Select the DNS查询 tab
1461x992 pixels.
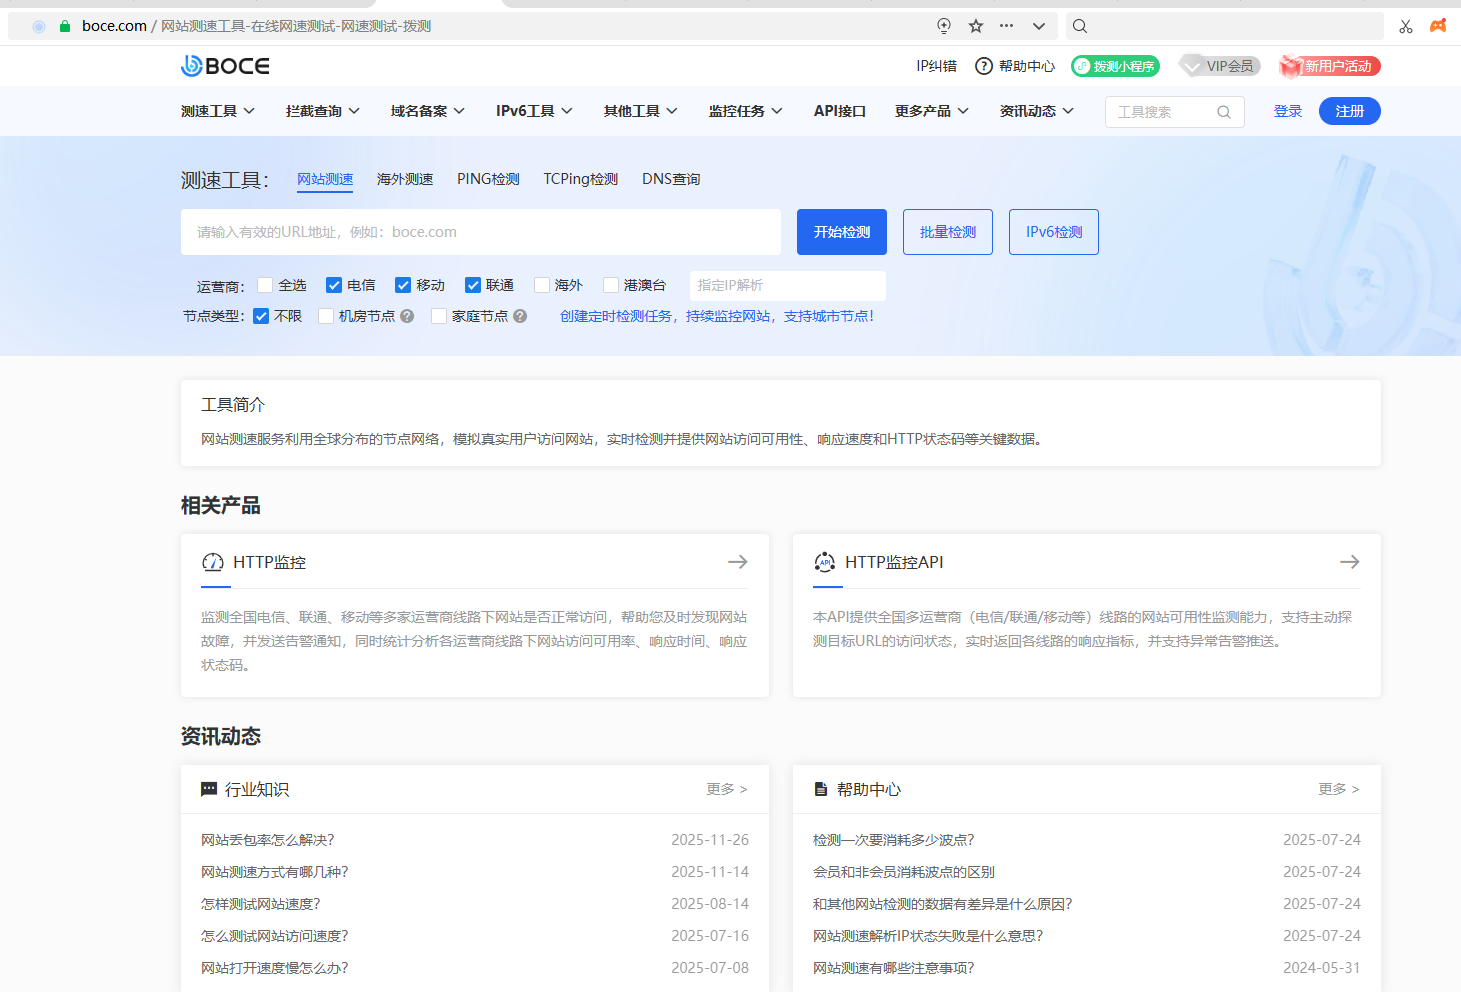tap(670, 179)
